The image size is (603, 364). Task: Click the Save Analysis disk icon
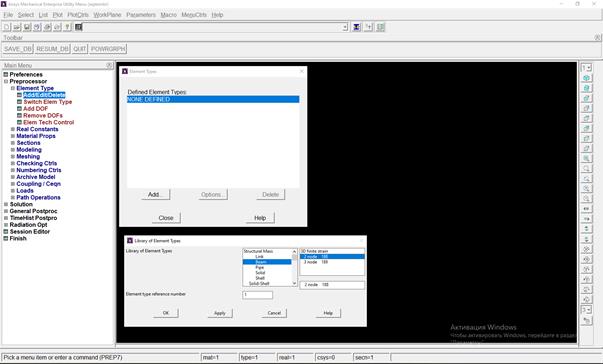pos(27,27)
